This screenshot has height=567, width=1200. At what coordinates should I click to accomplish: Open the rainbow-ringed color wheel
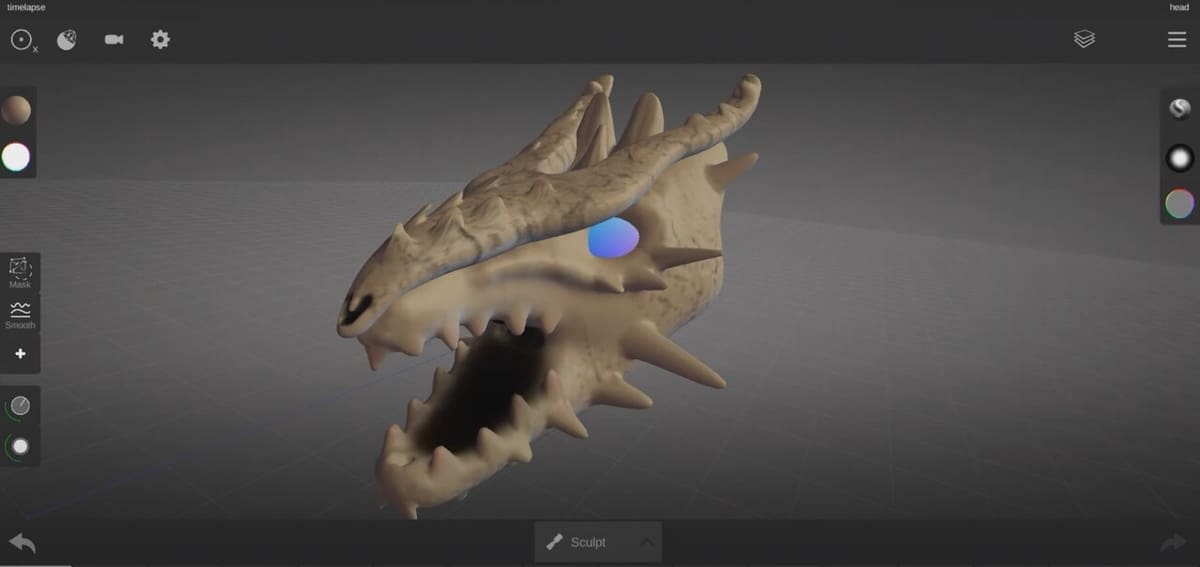click(1180, 204)
